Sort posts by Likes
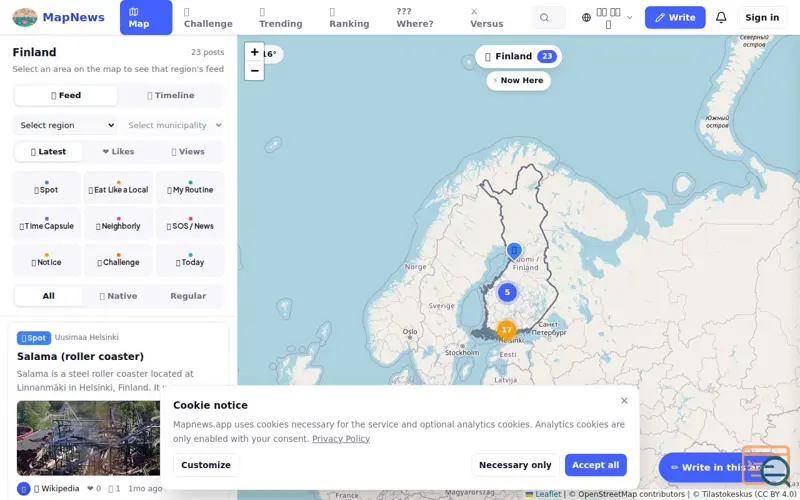Viewport: 800px width, 500px height. click(x=118, y=152)
